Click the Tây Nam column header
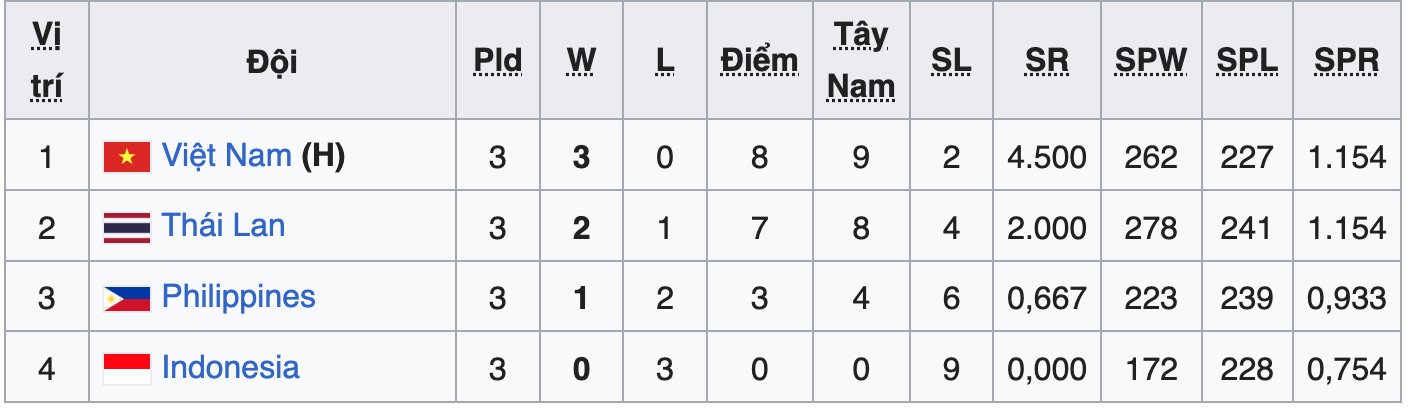 [861, 62]
